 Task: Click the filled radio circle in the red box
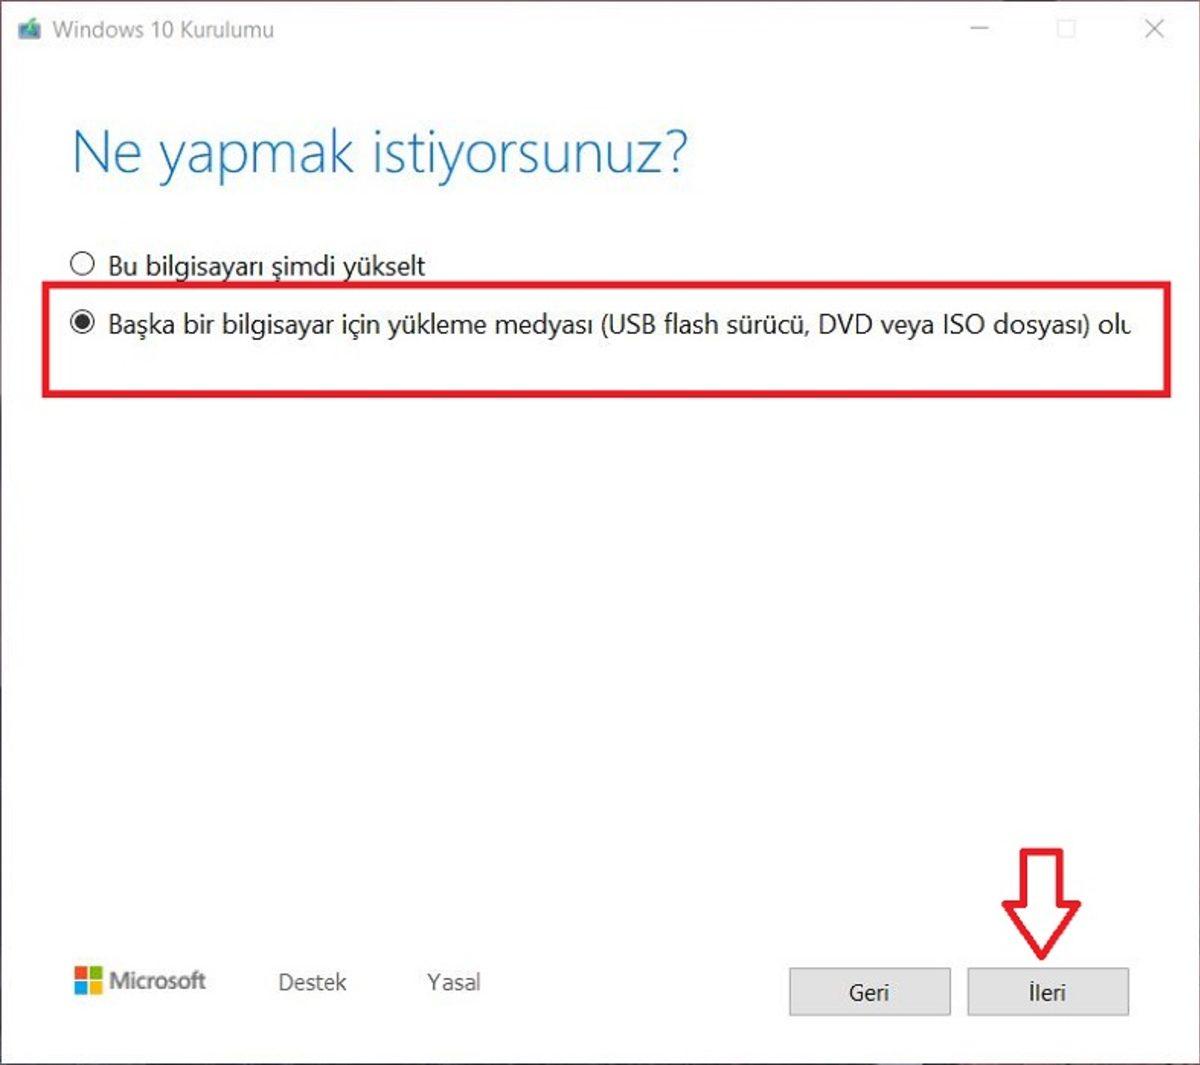click(81, 322)
